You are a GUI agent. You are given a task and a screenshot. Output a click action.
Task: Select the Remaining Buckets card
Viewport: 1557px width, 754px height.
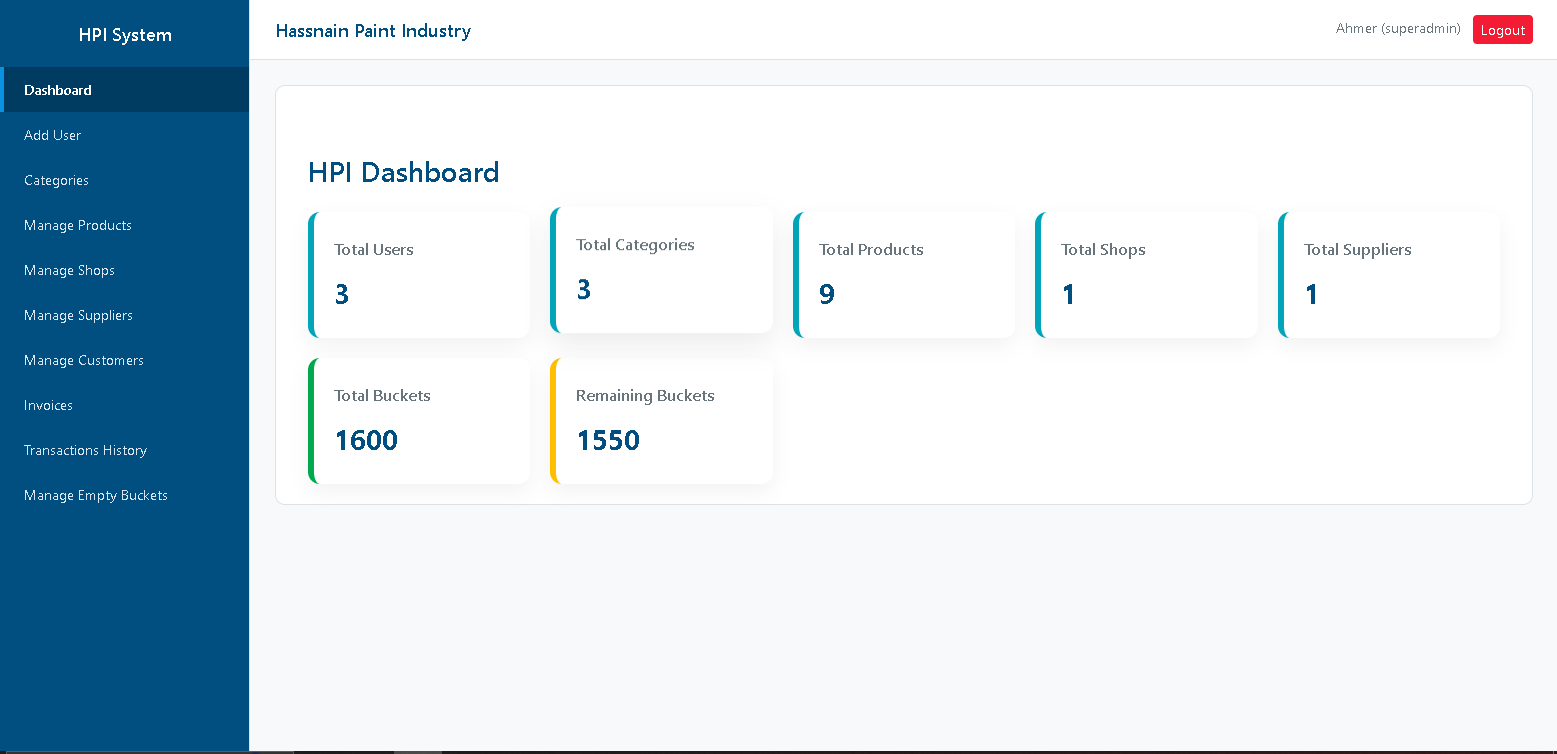pos(662,420)
